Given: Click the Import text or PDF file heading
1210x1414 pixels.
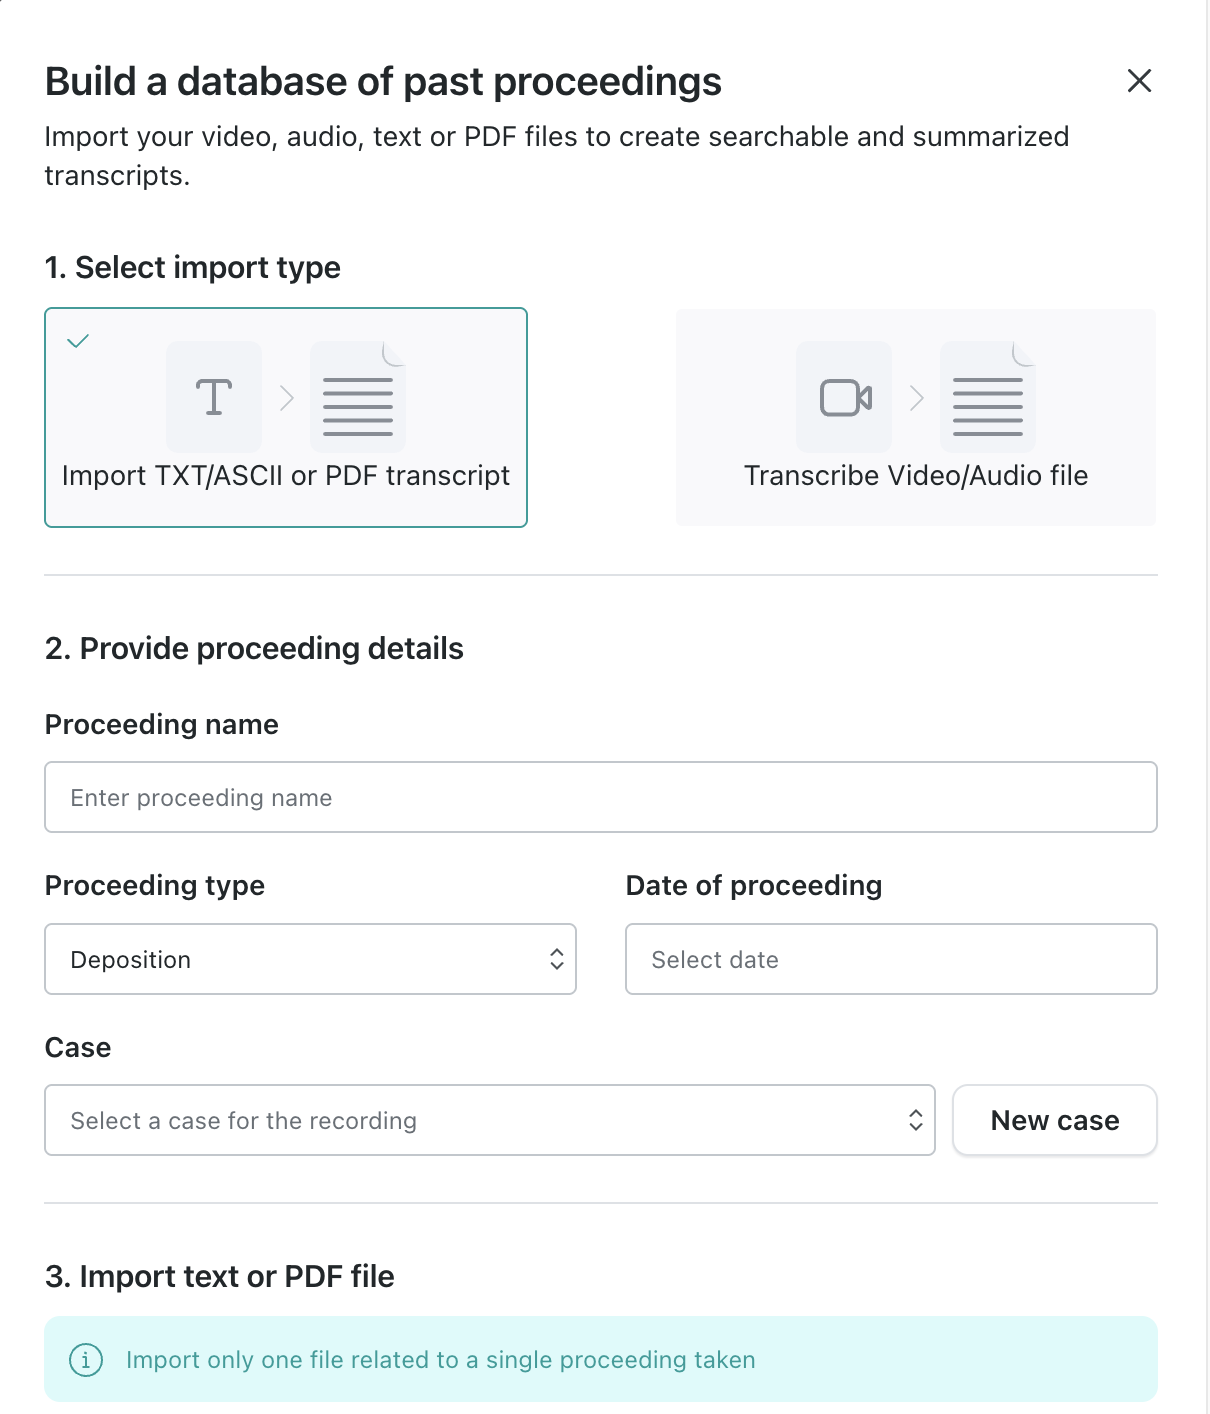Looking at the screenshot, I should (x=220, y=1276).
